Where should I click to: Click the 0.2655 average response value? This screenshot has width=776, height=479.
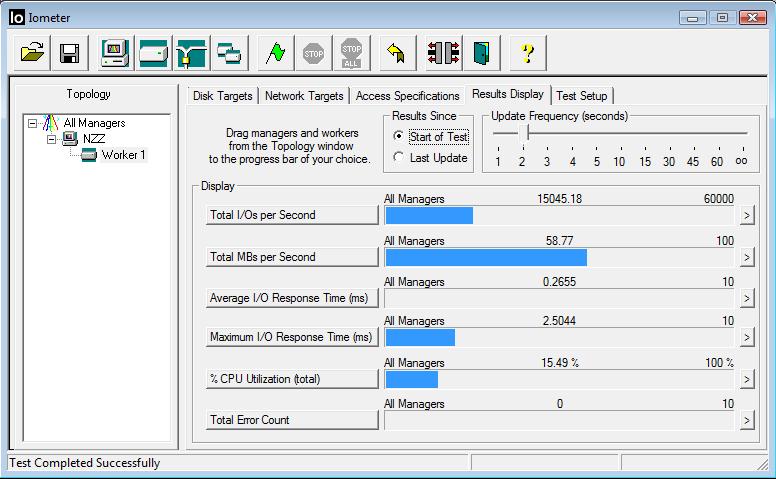(559, 282)
